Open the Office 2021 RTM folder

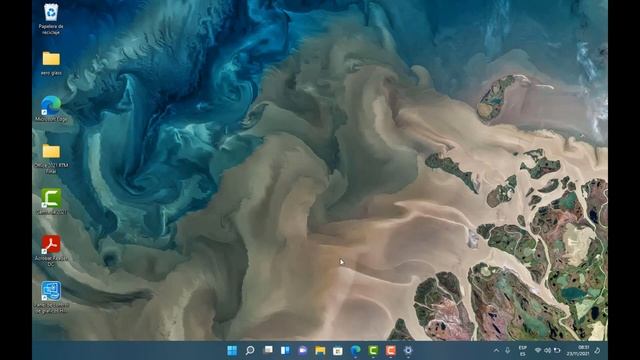click(x=51, y=158)
